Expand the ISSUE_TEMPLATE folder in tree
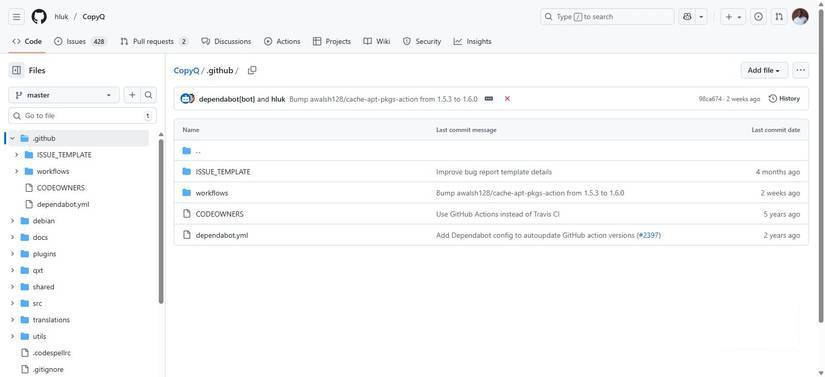The width and height of the screenshot is (825, 377). coord(16,155)
